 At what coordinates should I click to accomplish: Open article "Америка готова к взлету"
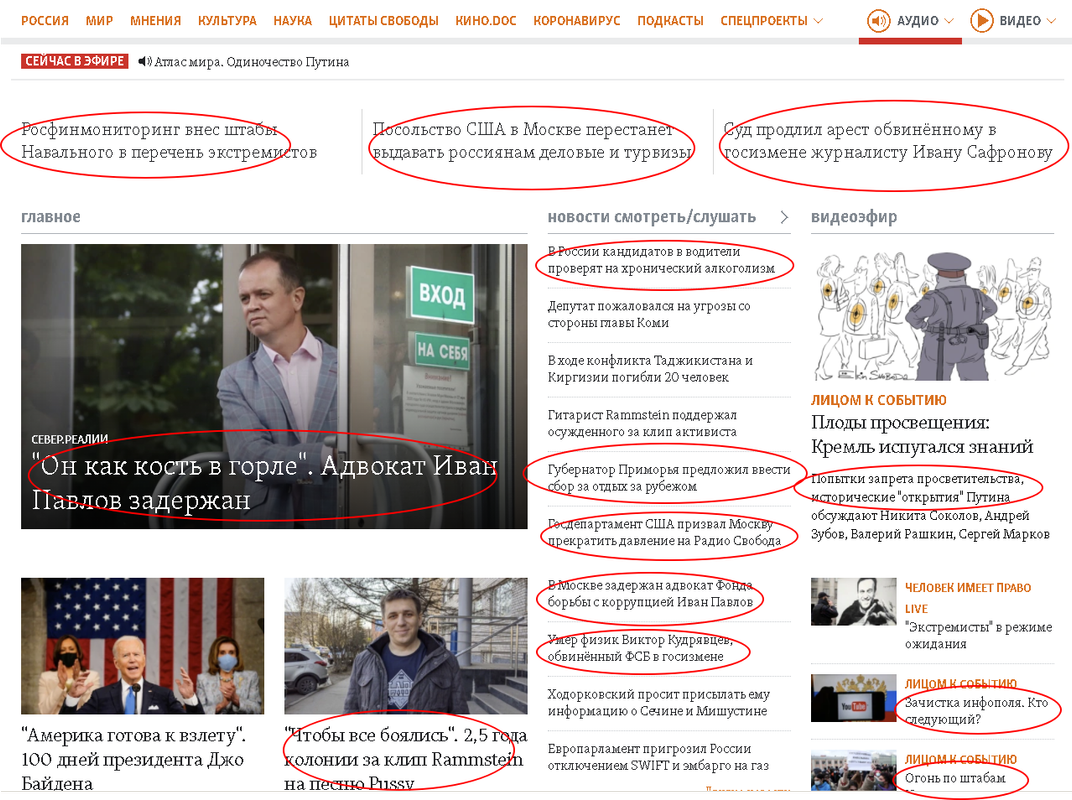pyautogui.click(x=133, y=759)
